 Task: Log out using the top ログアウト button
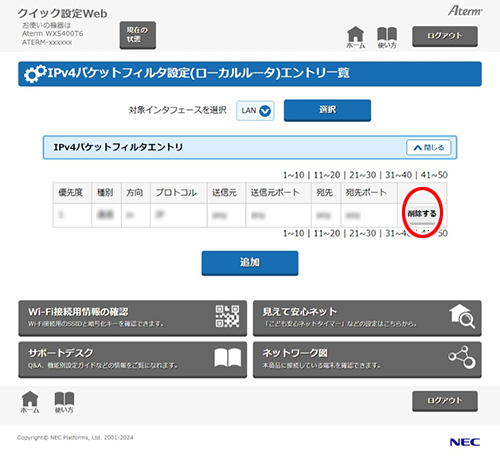(445, 36)
